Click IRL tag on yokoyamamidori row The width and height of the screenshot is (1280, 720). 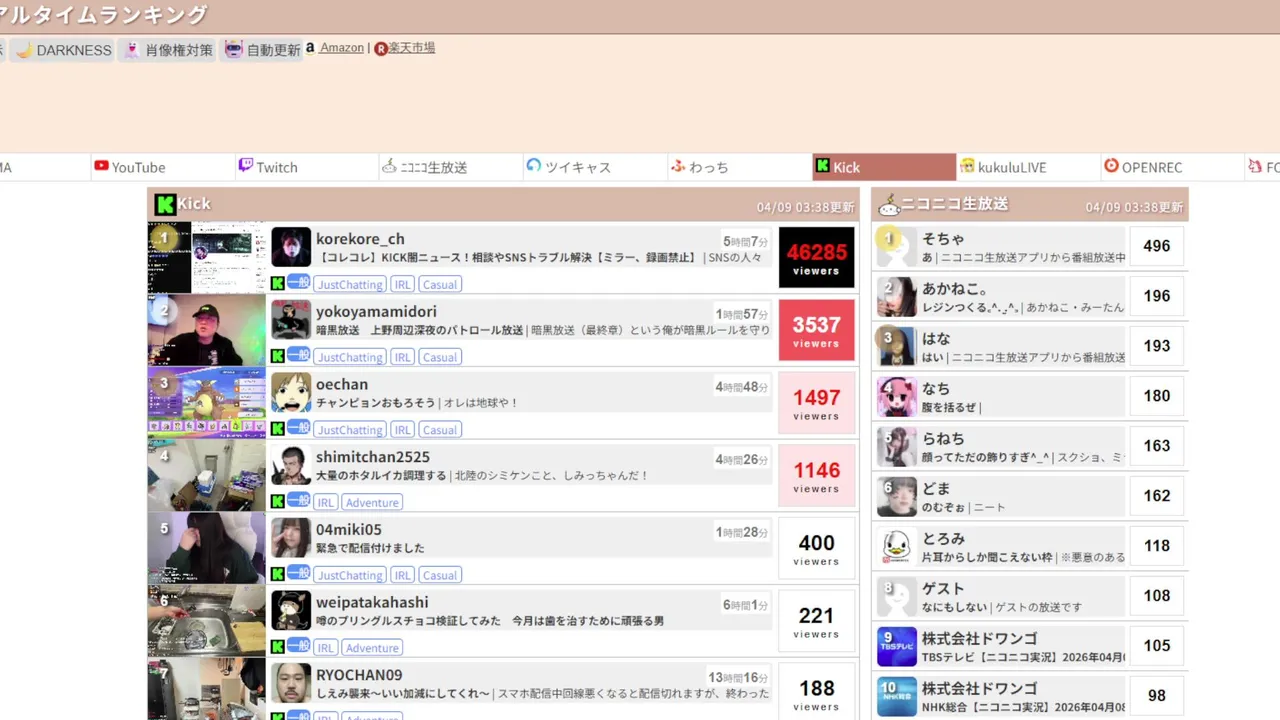pos(402,357)
